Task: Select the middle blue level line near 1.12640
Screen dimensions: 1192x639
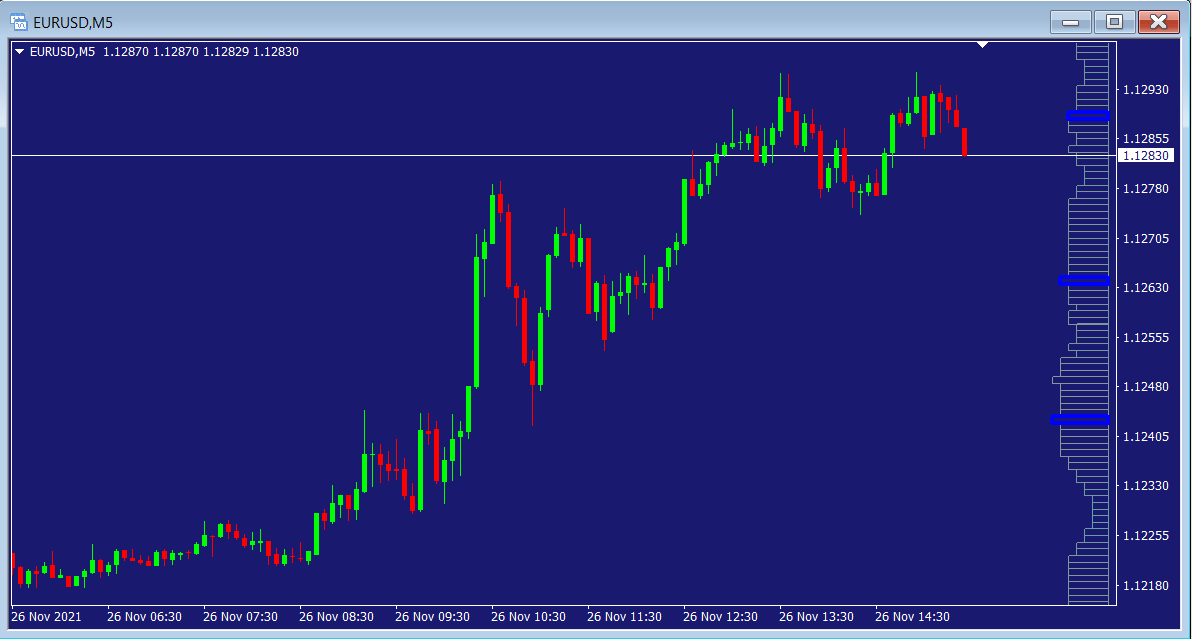Action: (1084, 280)
